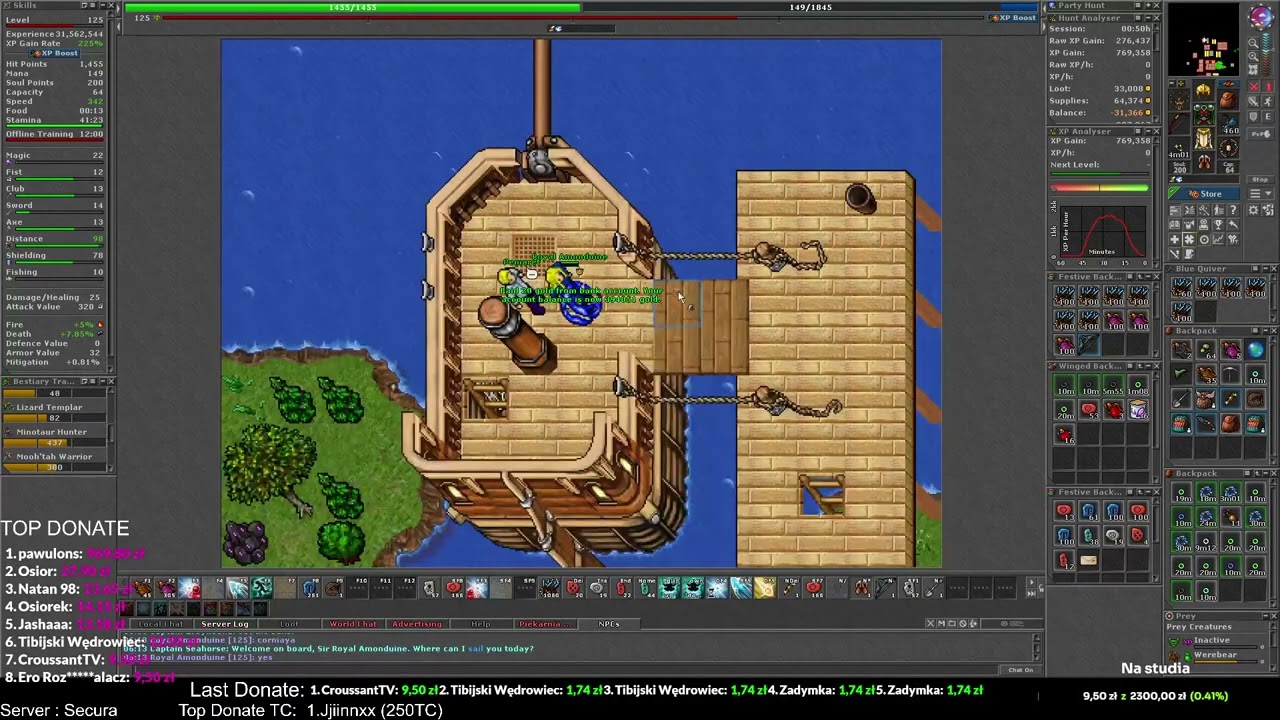Click the trophy icon in control buttons

pyautogui.click(x=1218, y=225)
